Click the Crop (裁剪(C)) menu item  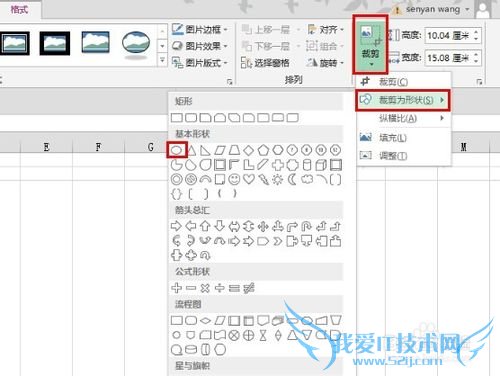click(404, 81)
